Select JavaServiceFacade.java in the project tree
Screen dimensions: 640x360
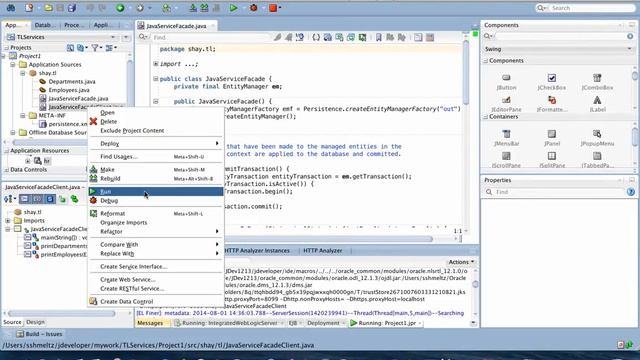78,98
